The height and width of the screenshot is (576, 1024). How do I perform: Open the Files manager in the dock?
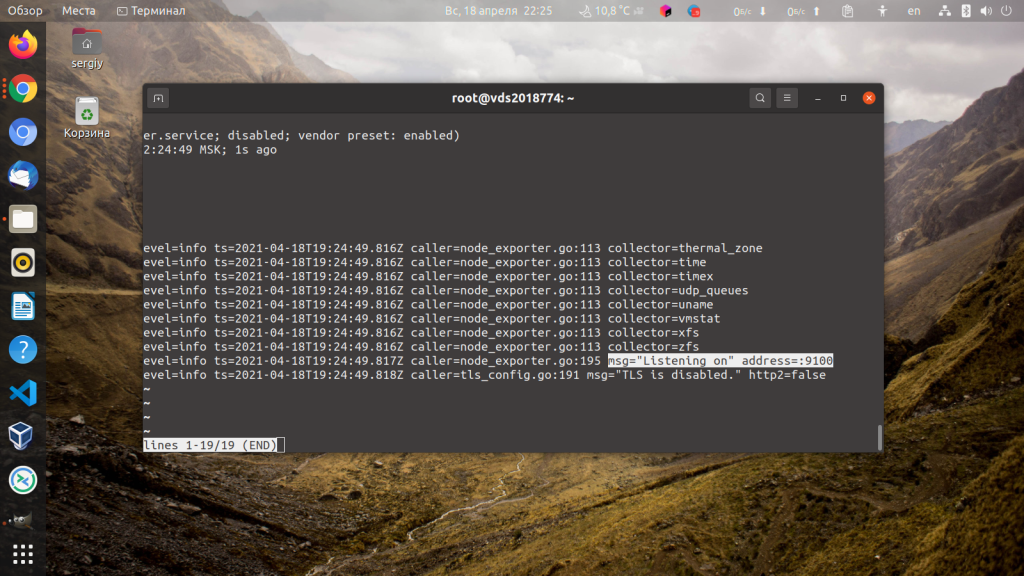(23, 219)
